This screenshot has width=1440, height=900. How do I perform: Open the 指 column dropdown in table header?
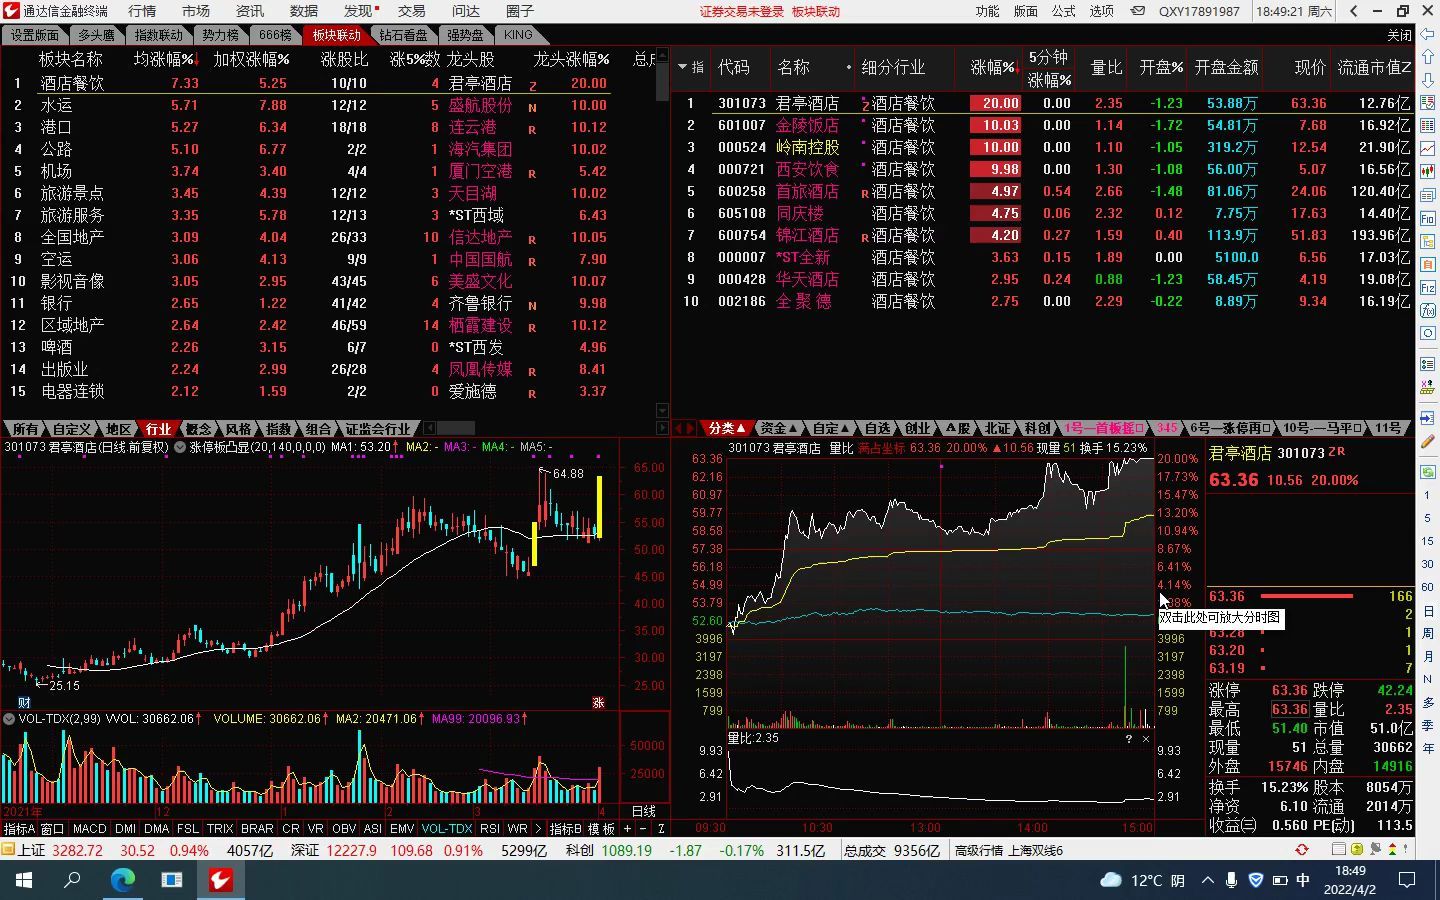tap(691, 67)
